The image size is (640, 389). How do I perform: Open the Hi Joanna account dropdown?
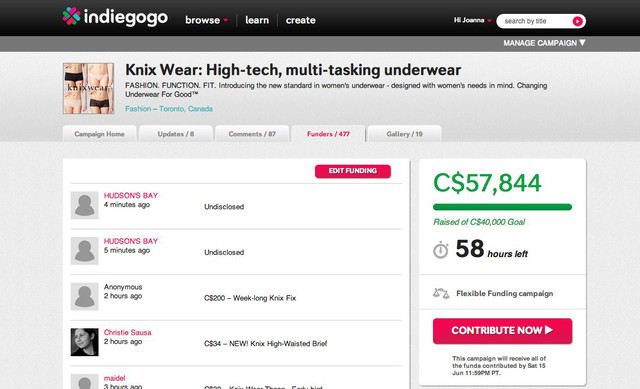coord(472,20)
